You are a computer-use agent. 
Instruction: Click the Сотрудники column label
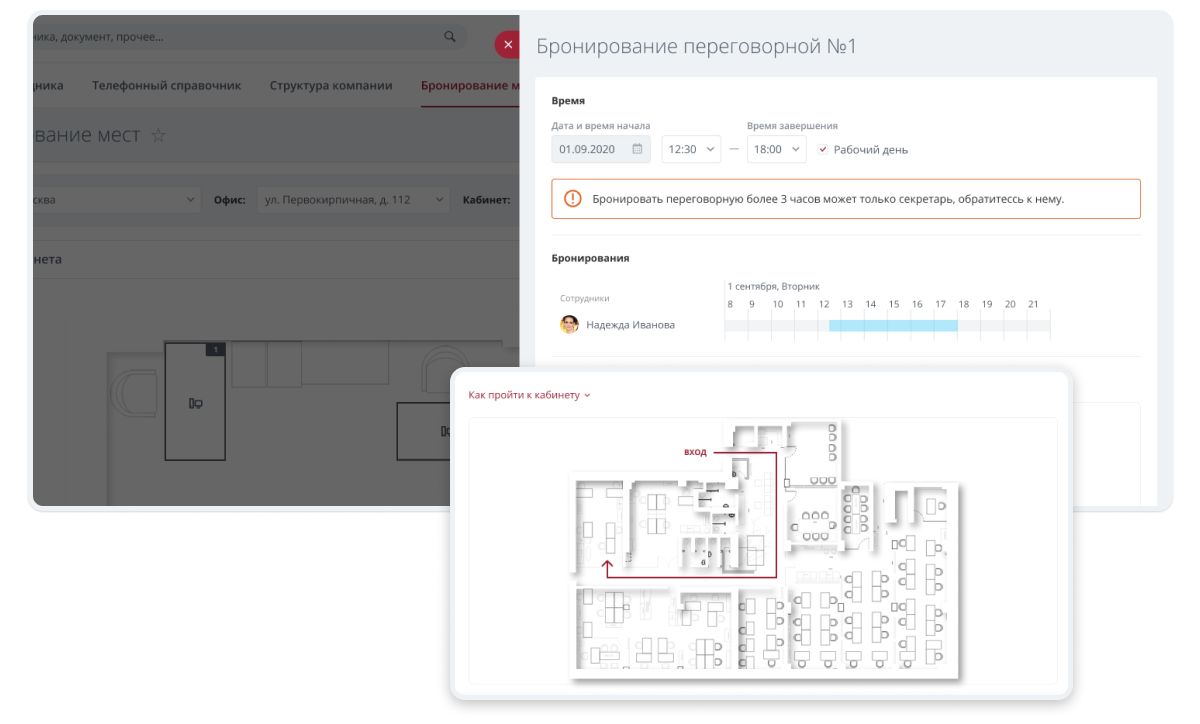pyautogui.click(x=585, y=298)
